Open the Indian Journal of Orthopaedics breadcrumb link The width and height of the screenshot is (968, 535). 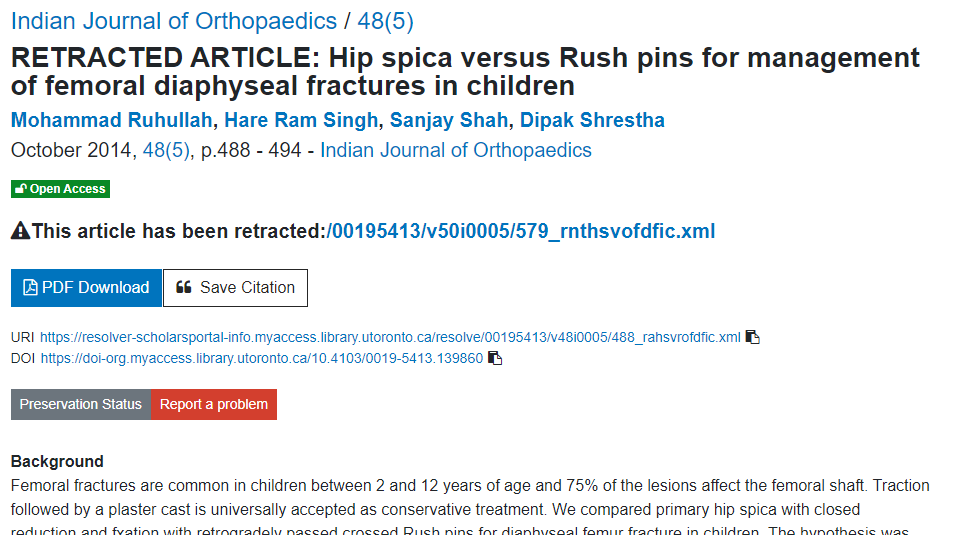[174, 21]
